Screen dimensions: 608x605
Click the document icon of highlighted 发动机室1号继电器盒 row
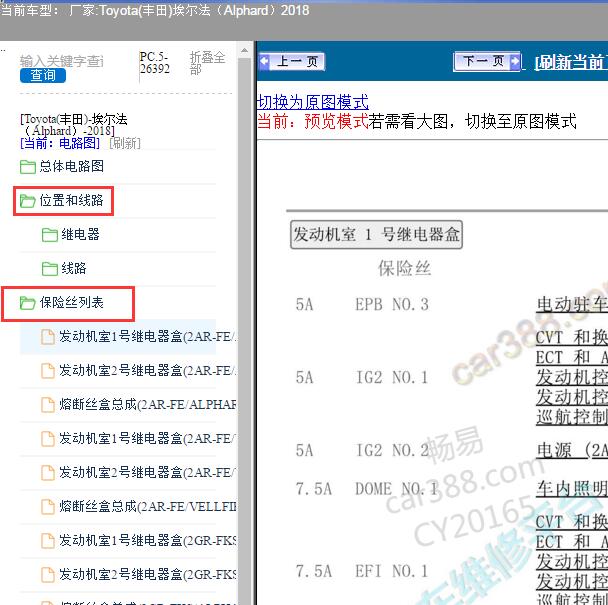click(48, 337)
